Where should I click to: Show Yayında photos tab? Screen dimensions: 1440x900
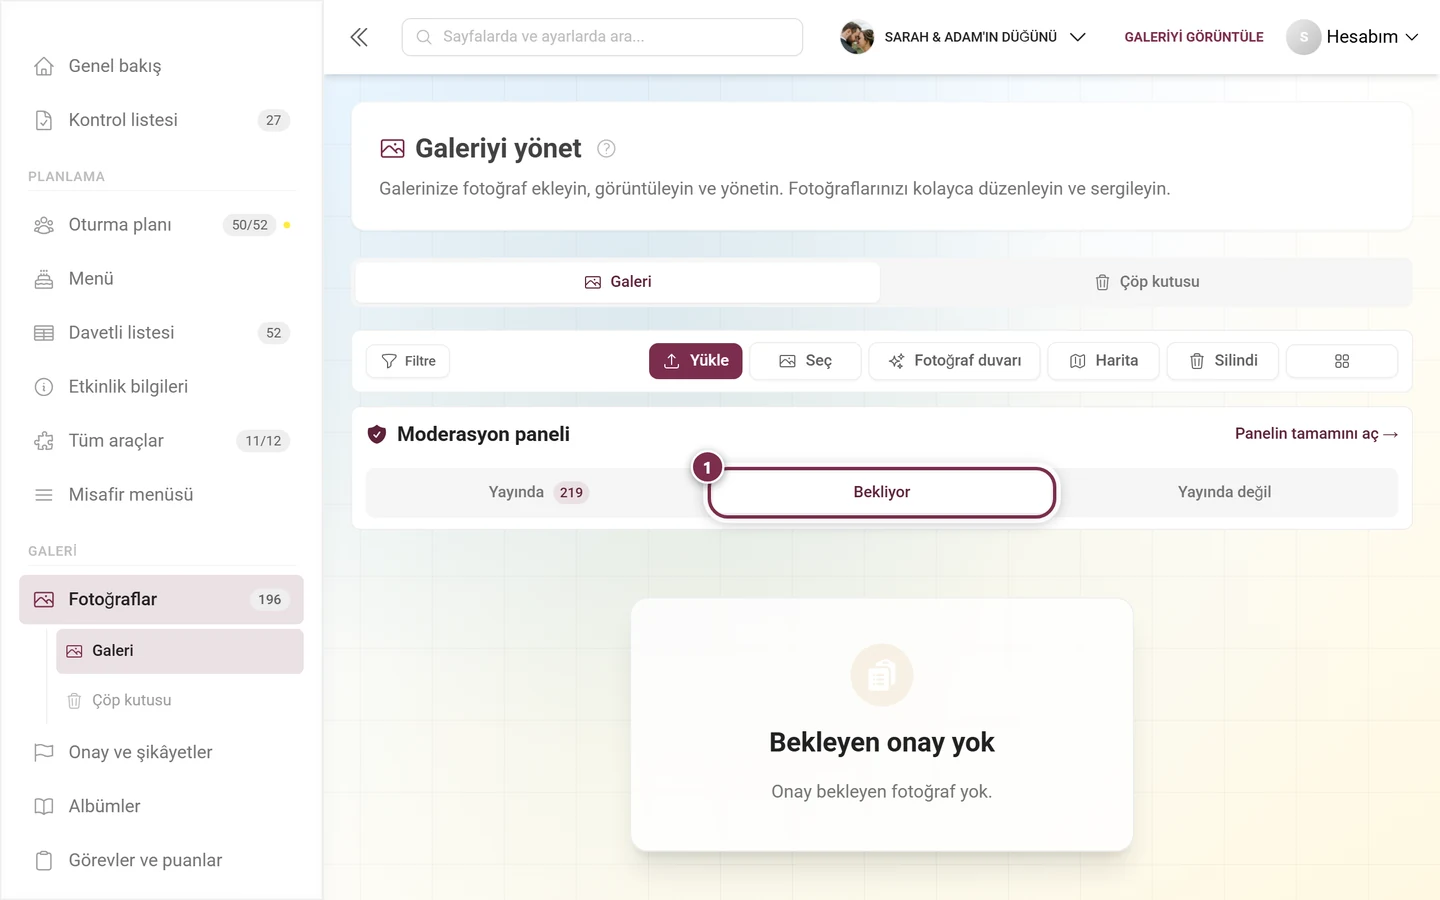(x=538, y=492)
